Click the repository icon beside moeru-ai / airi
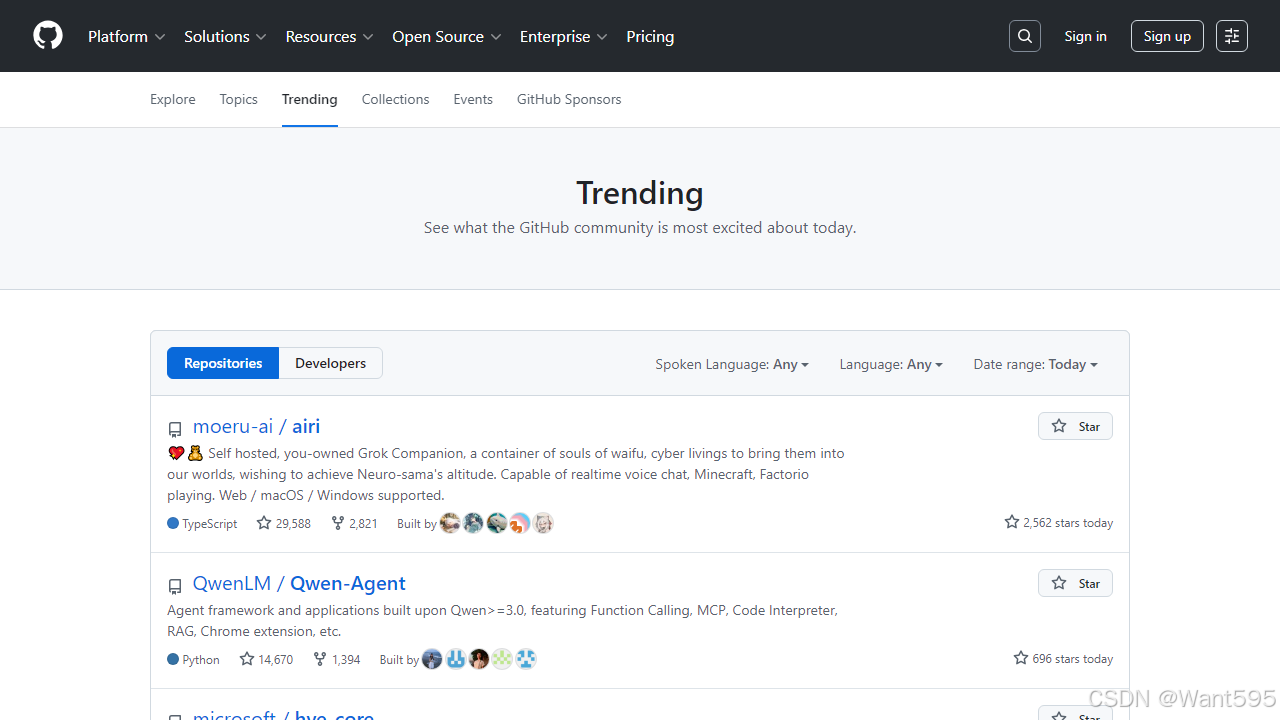The height and width of the screenshot is (720, 1280). 175,429
